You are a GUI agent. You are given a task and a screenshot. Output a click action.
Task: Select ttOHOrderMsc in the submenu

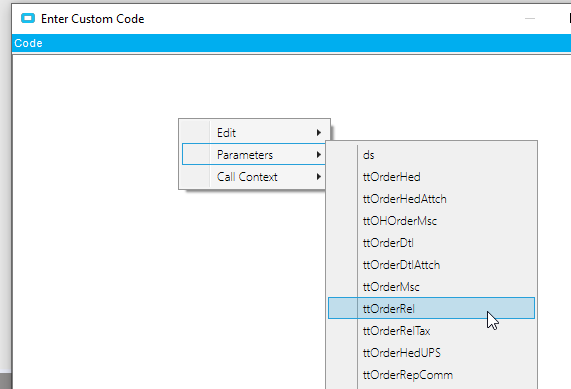(x=432, y=221)
